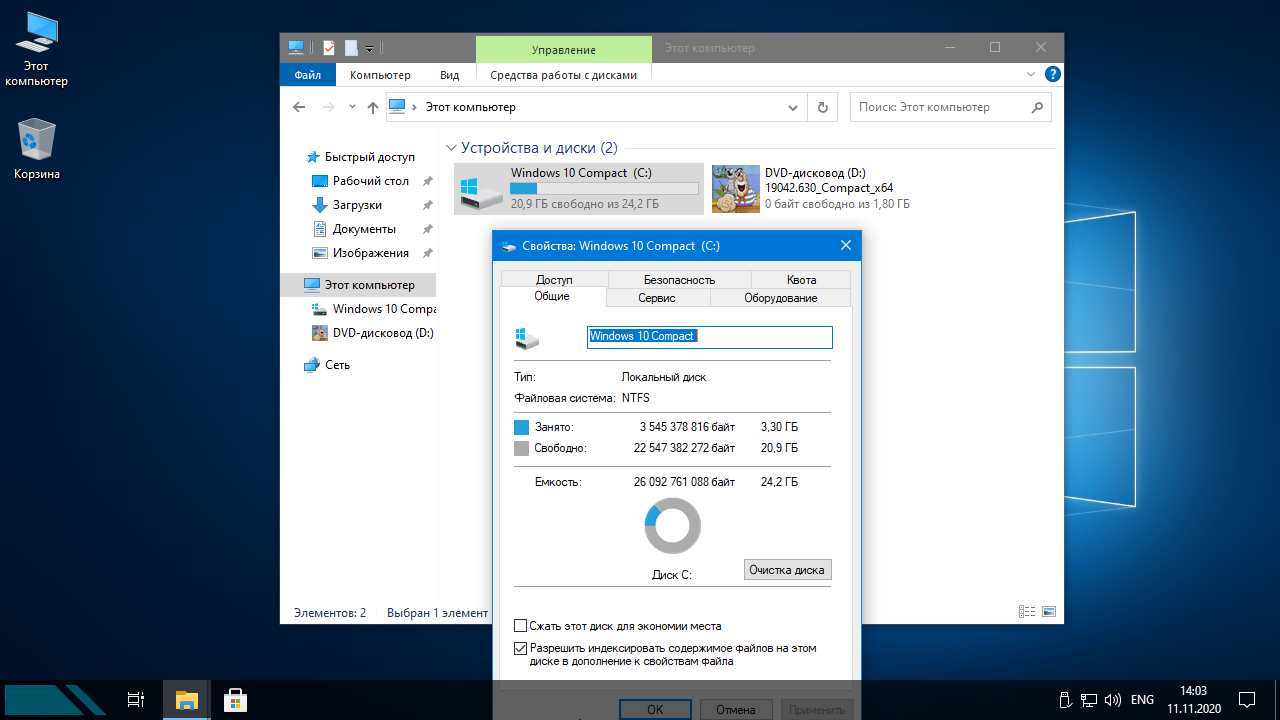Image resolution: width=1280 pixels, height=720 pixels.
Task: Open Средства работы с дисками tab
Action: [563, 75]
